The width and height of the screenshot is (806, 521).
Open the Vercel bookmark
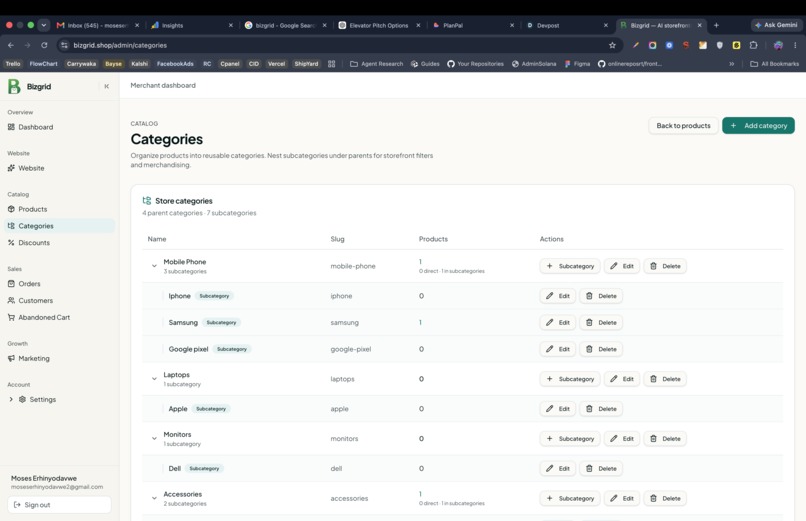[x=276, y=64]
